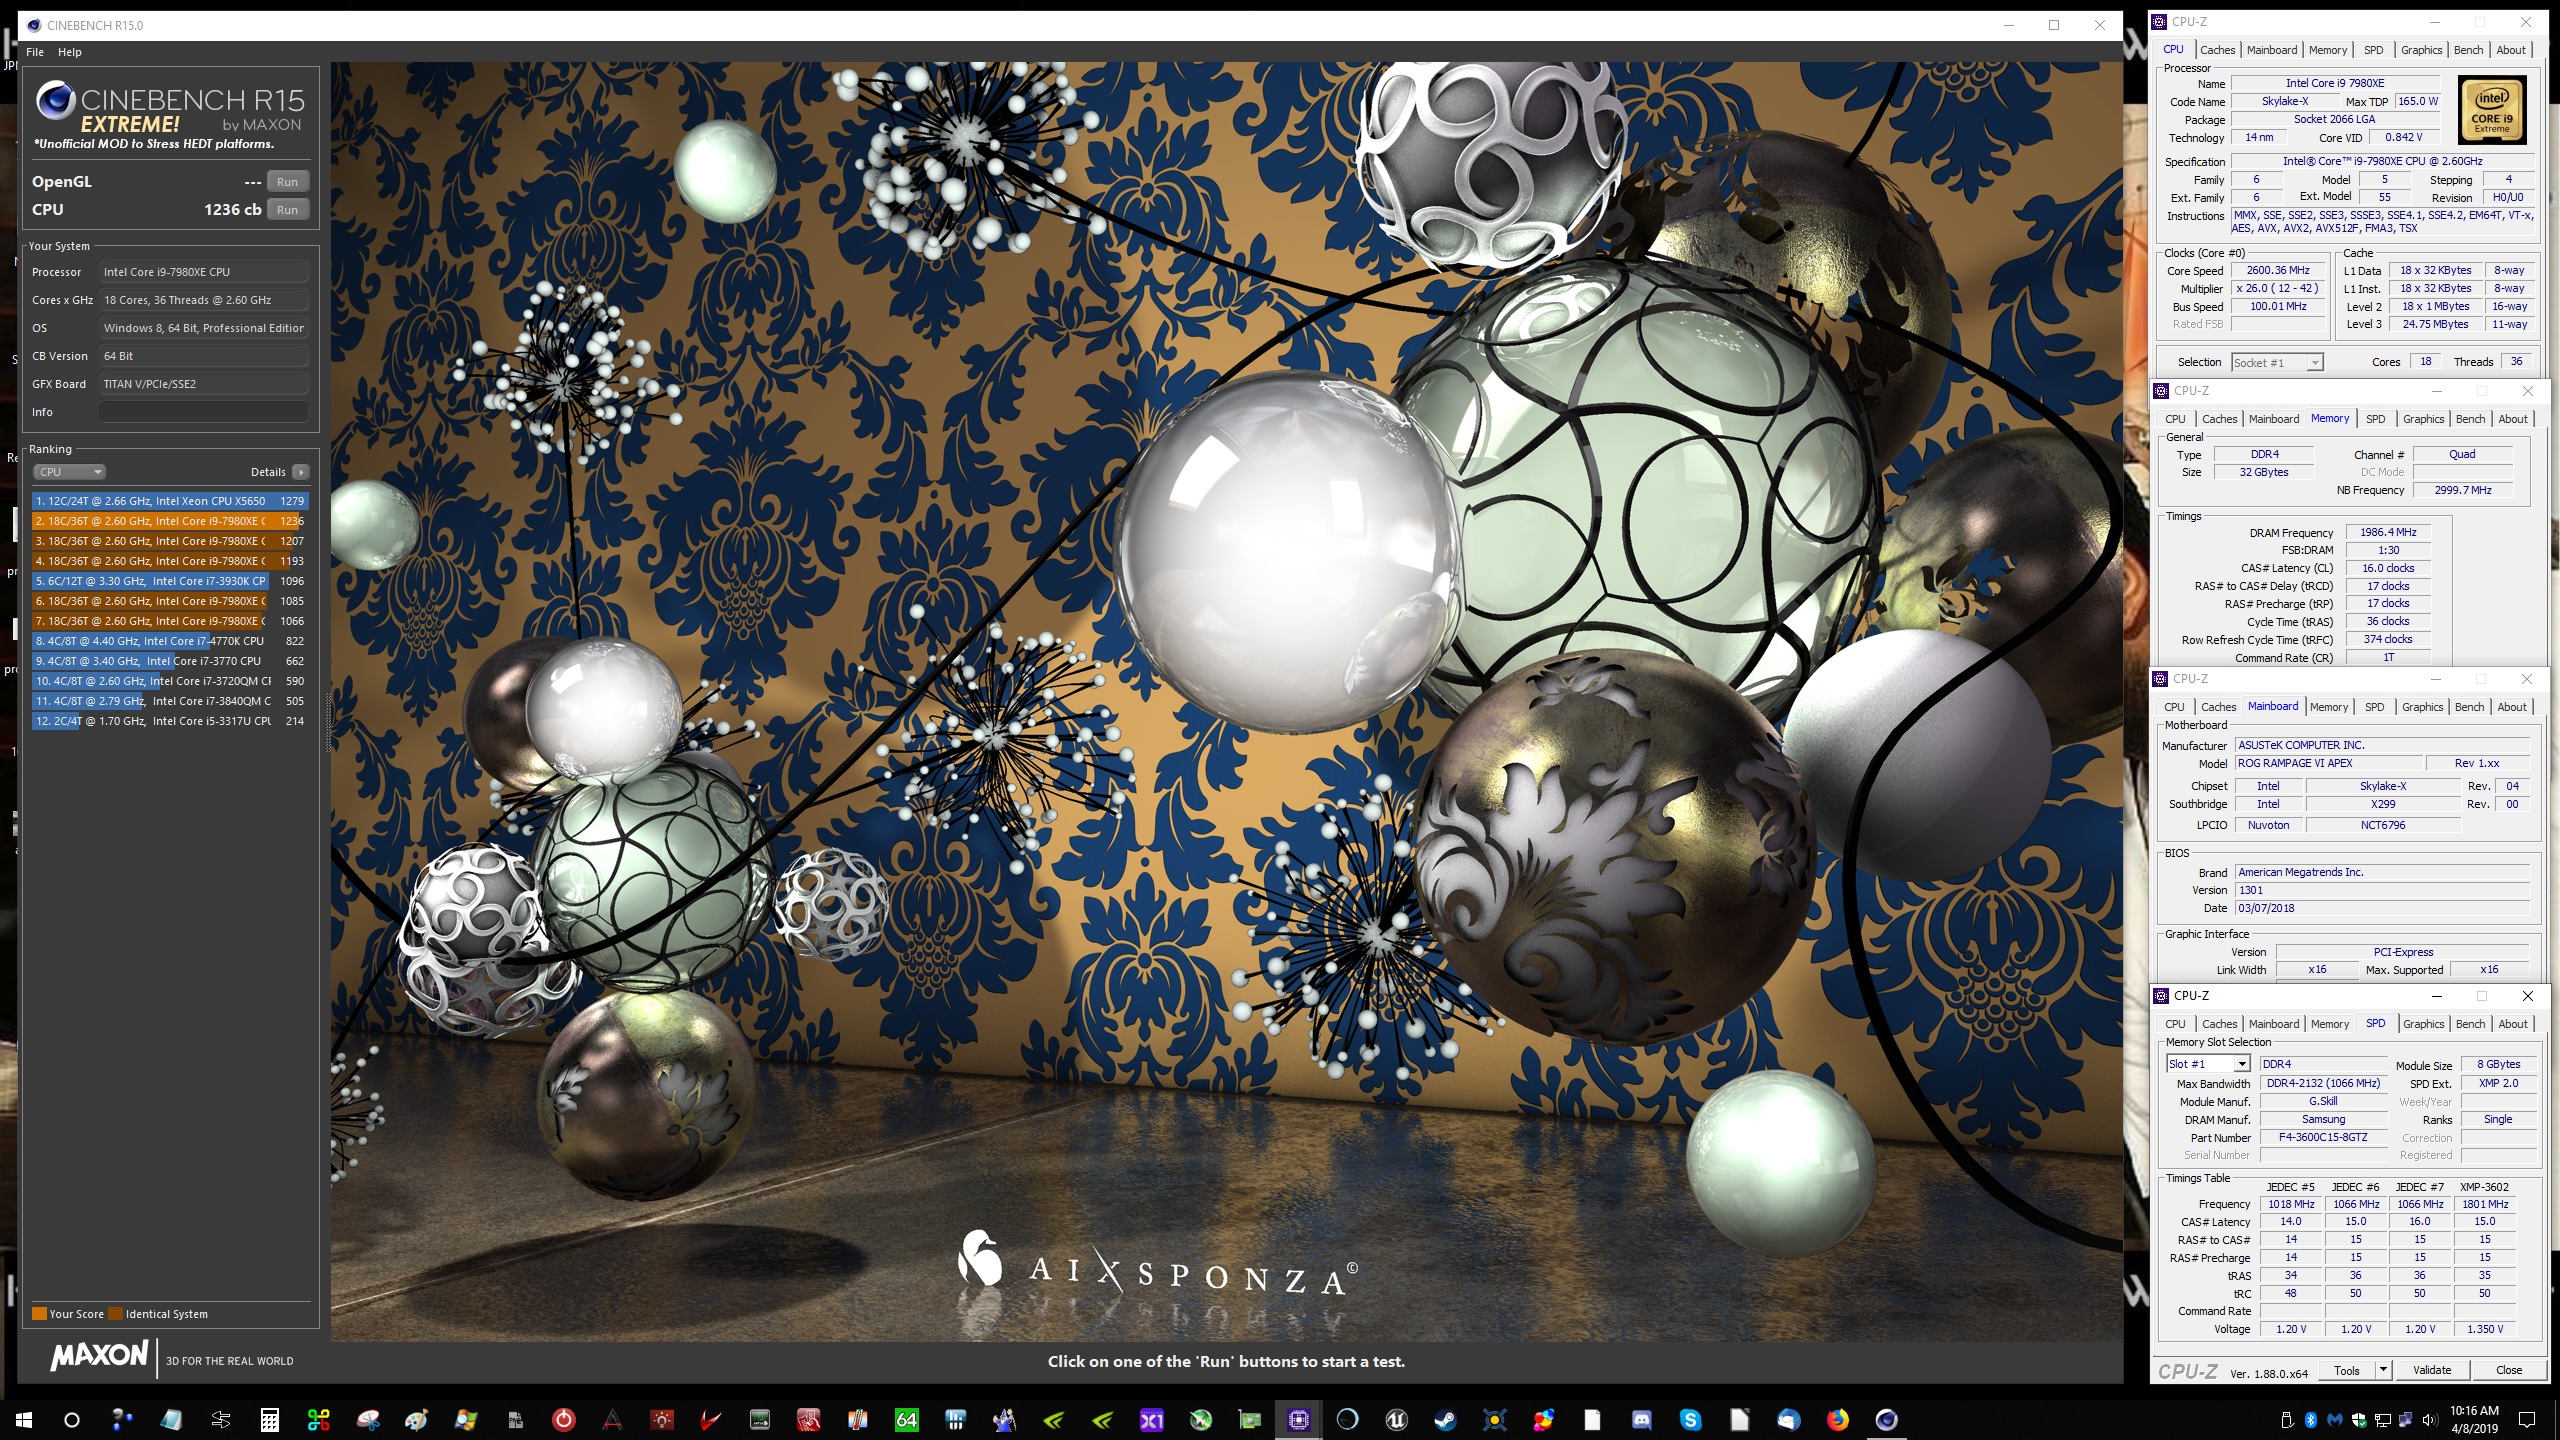Open About tab in the SPD CPU-Z window
The height and width of the screenshot is (1440, 2560).
click(2512, 1024)
